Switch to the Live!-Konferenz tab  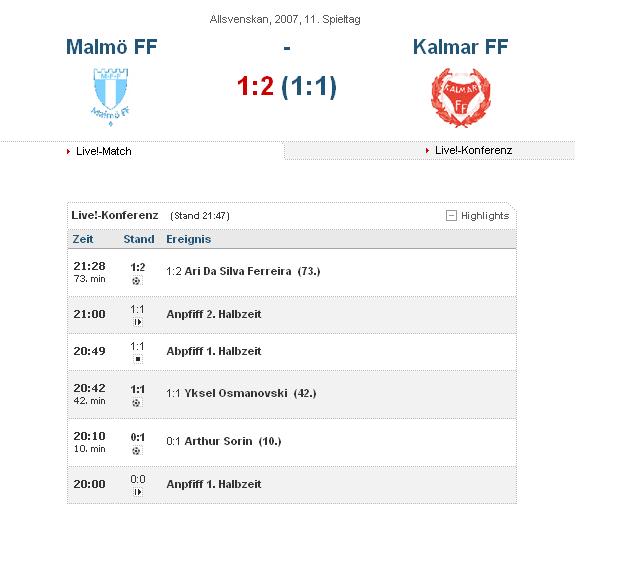[x=473, y=150]
